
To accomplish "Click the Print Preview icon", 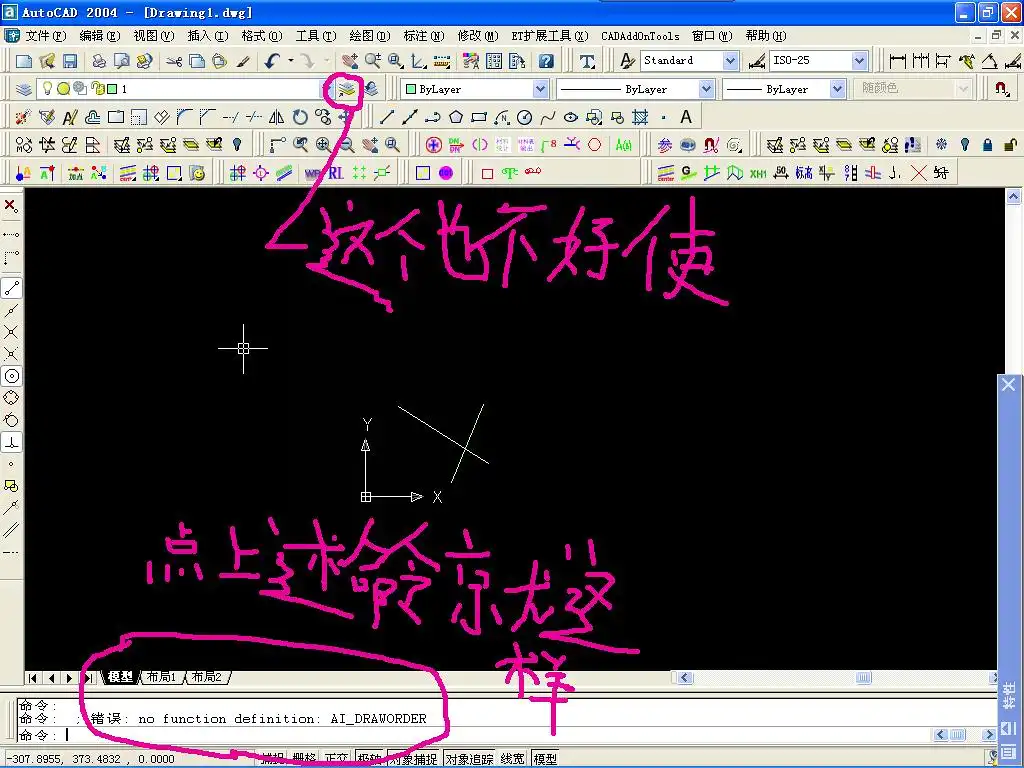I will tap(121, 61).
